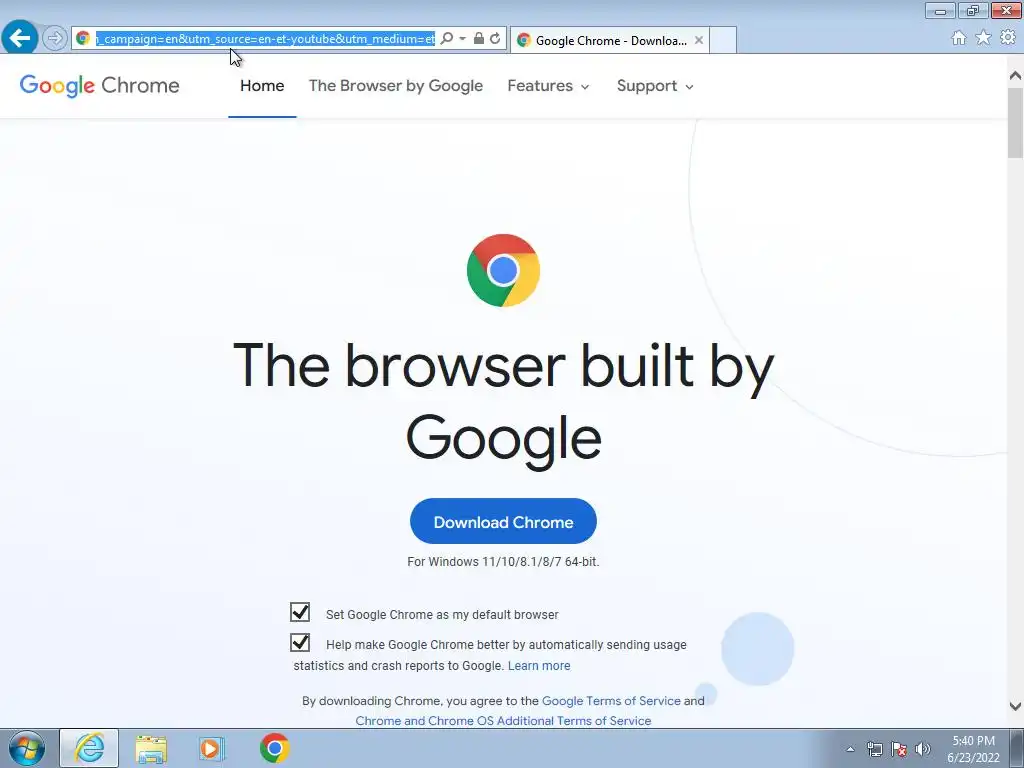Image resolution: width=1024 pixels, height=768 pixels.
Task: Open the clock showing 5:40 PM
Action: 973,749
